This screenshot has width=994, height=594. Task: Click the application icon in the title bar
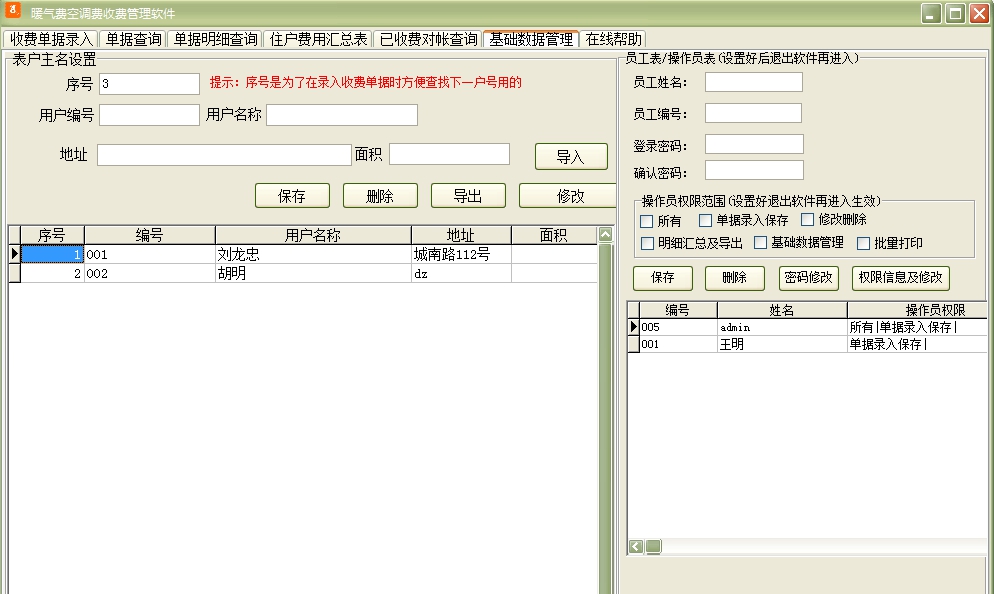(x=12, y=13)
